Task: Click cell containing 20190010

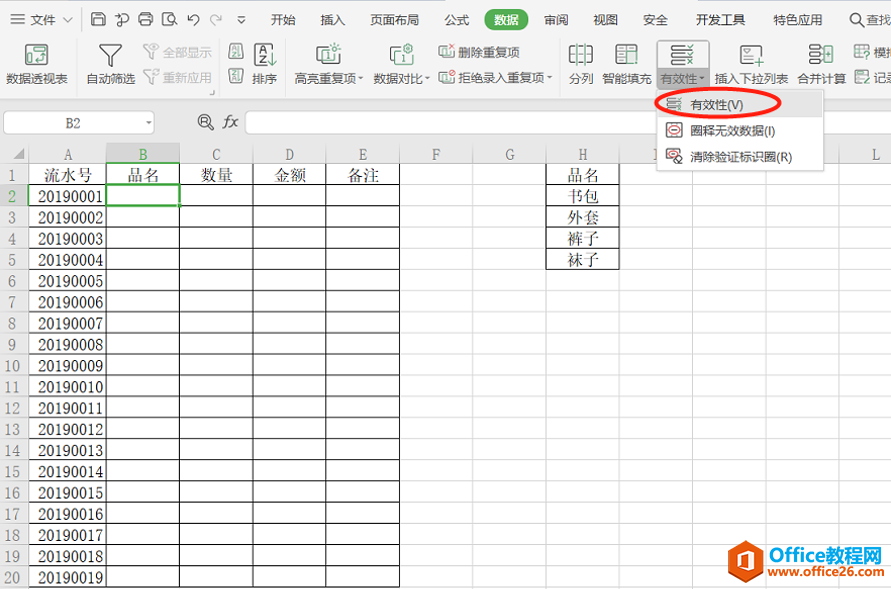Action: [x=67, y=386]
